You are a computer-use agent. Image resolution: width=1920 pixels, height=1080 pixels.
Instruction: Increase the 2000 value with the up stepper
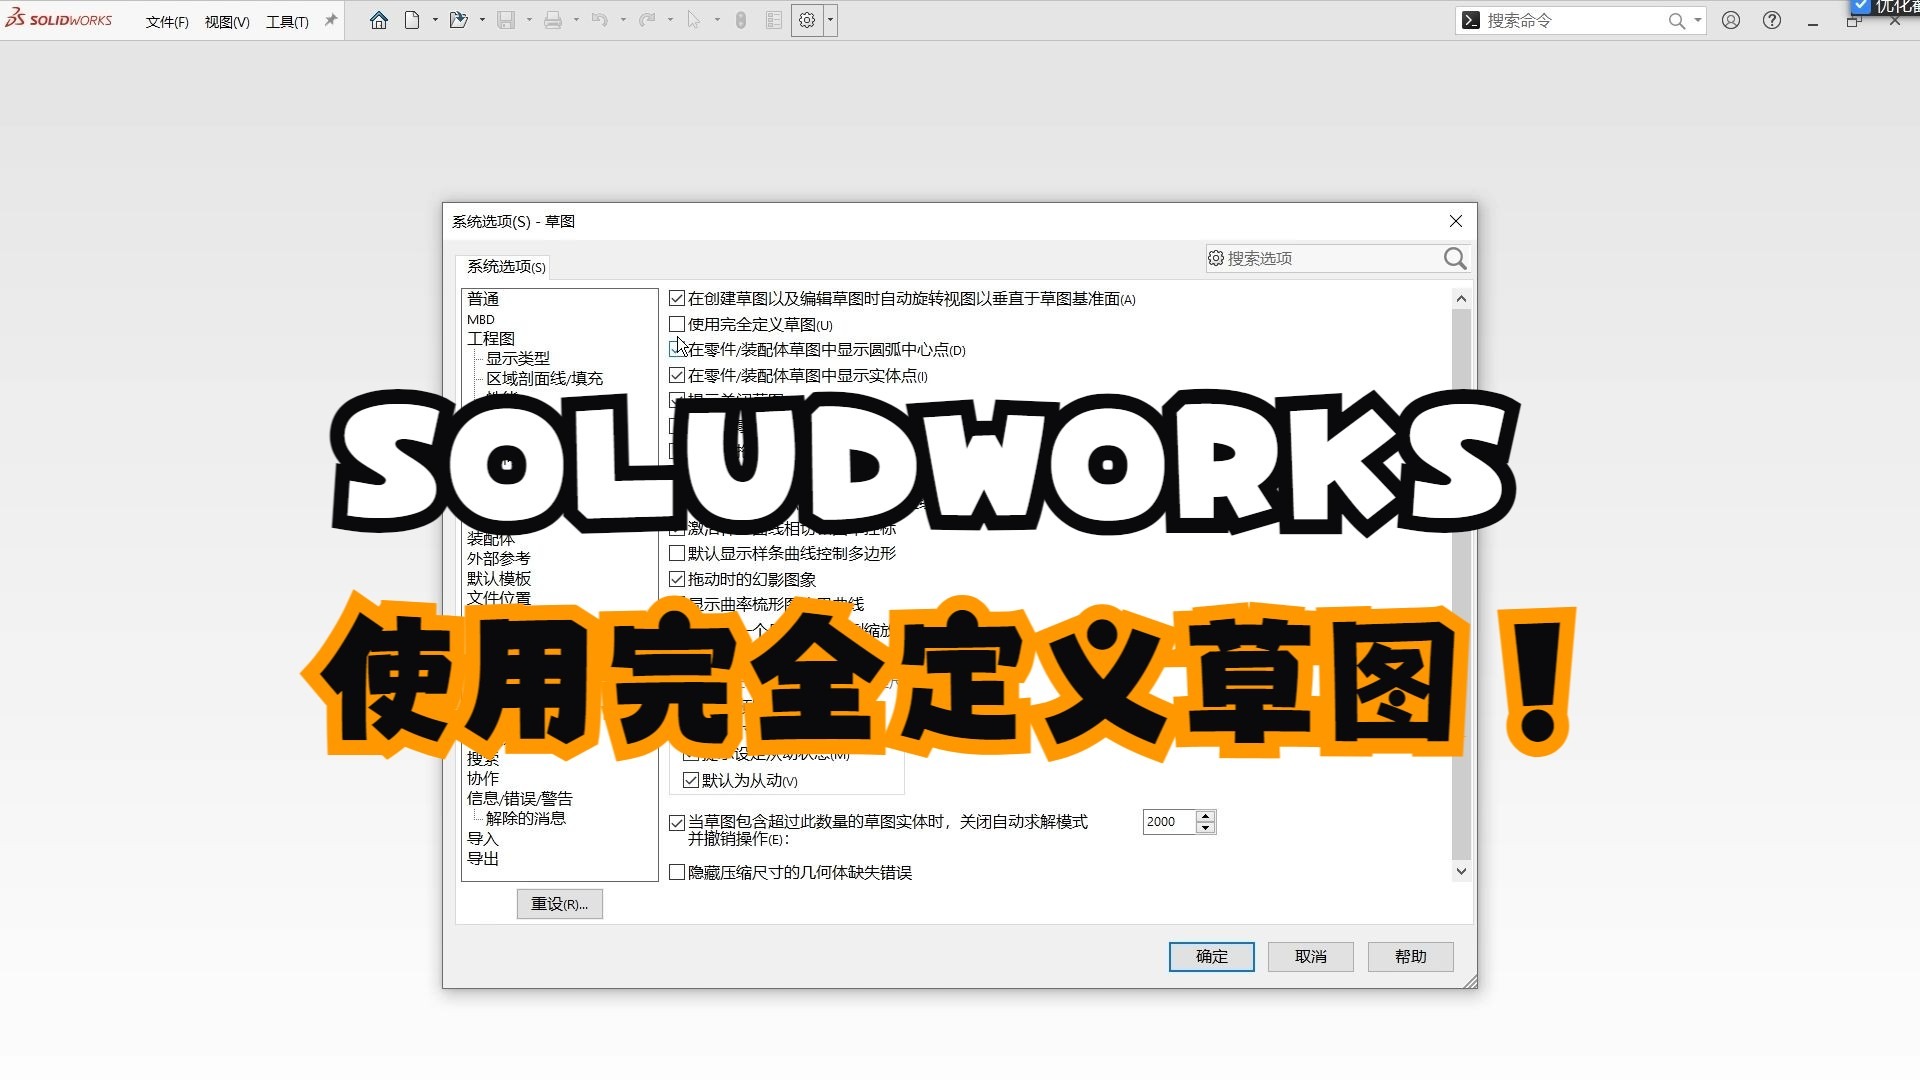pos(1206,816)
